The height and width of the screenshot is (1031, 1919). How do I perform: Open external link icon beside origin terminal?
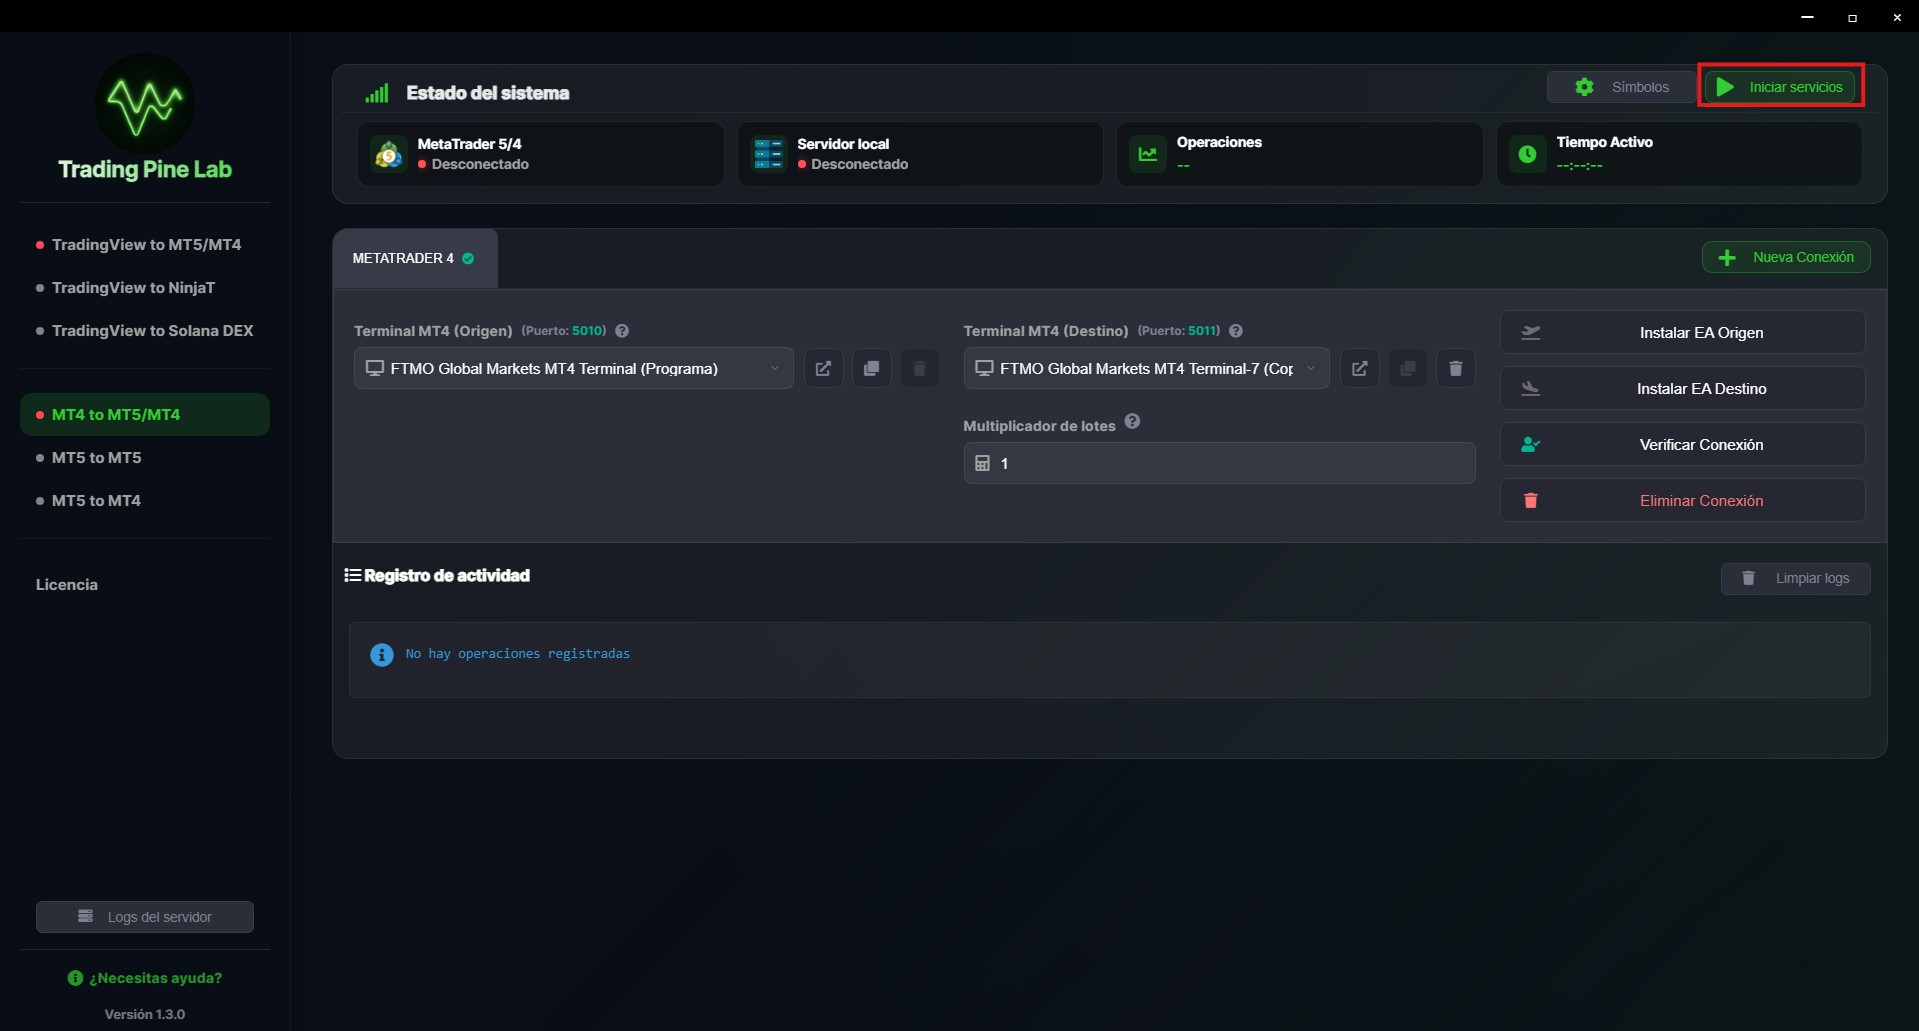823,368
